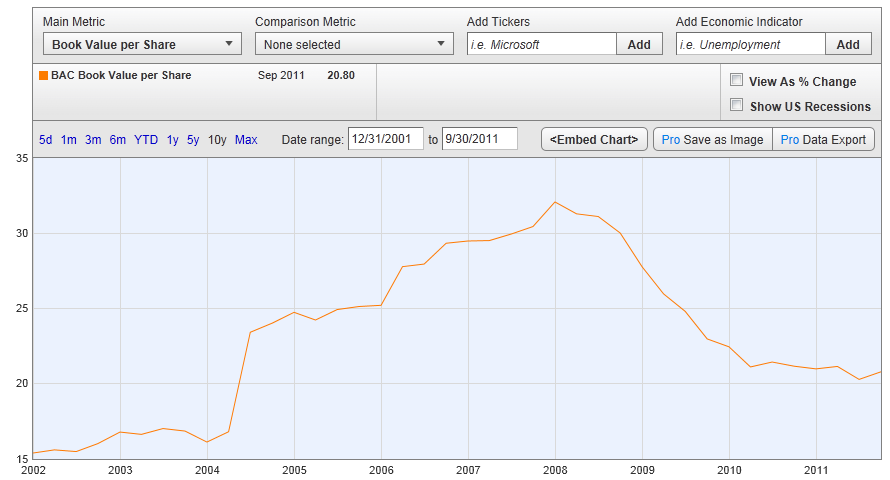This screenshot has height=480, width=890.
Task: Click Pro Data Export button
Action: pos(824,140)
